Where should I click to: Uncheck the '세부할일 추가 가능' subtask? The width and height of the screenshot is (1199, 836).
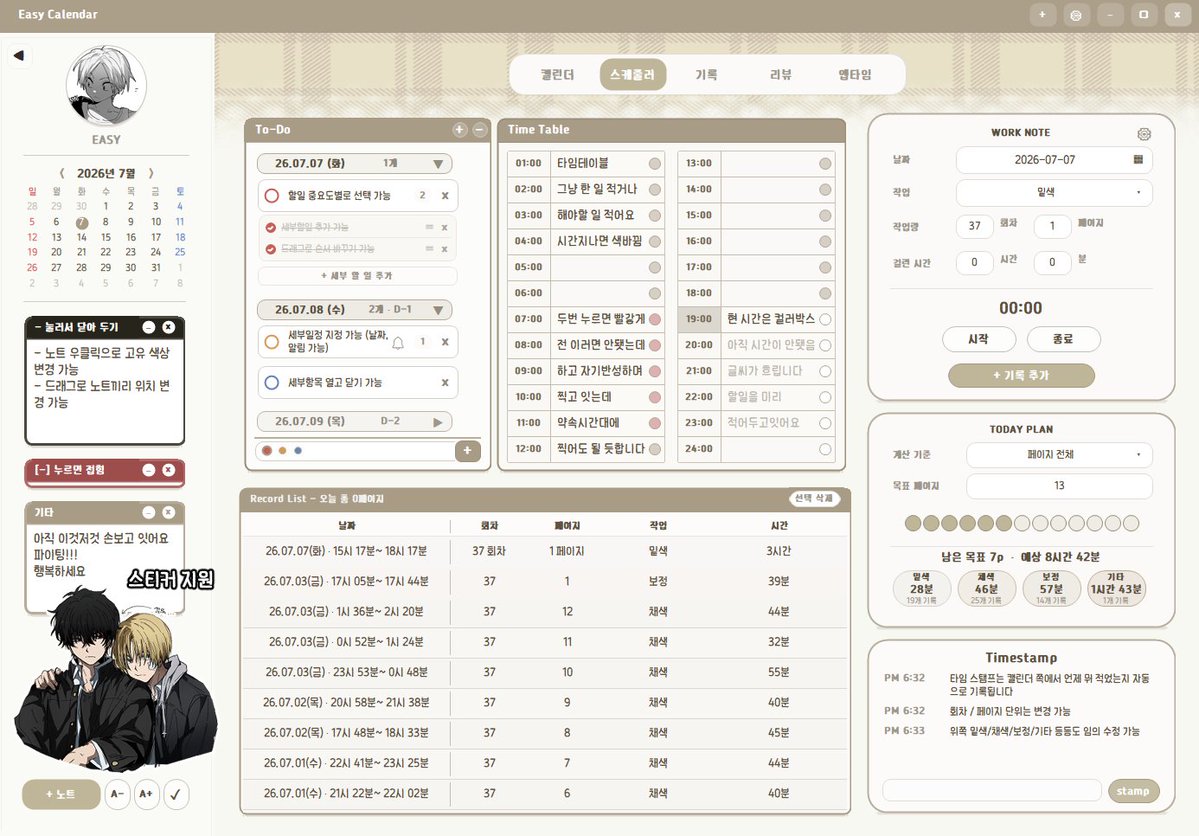(x=271, y=227)
